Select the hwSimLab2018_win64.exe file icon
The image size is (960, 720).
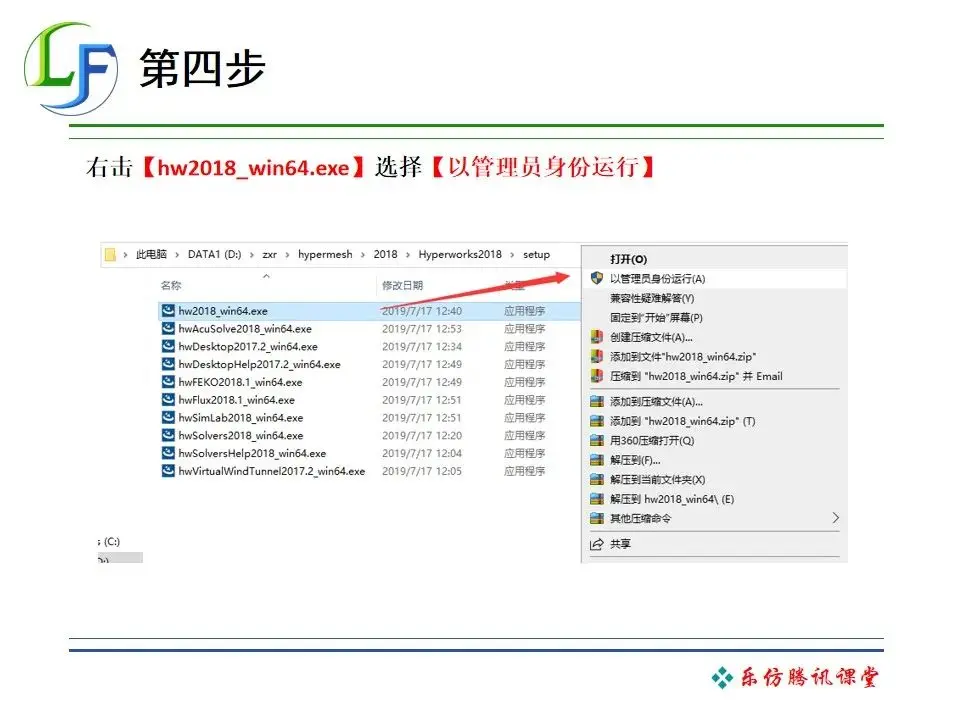click(x=168, y=418)
